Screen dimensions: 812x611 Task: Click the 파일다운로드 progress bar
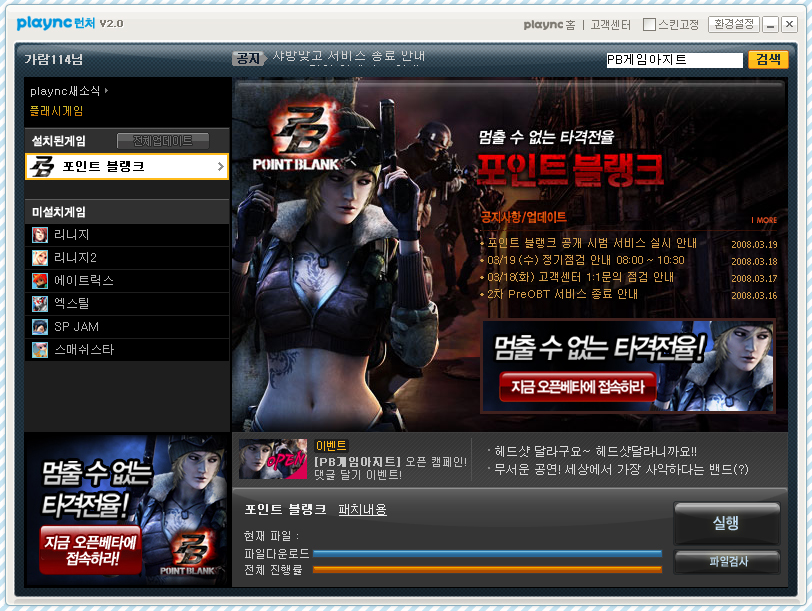click(487, 554)
